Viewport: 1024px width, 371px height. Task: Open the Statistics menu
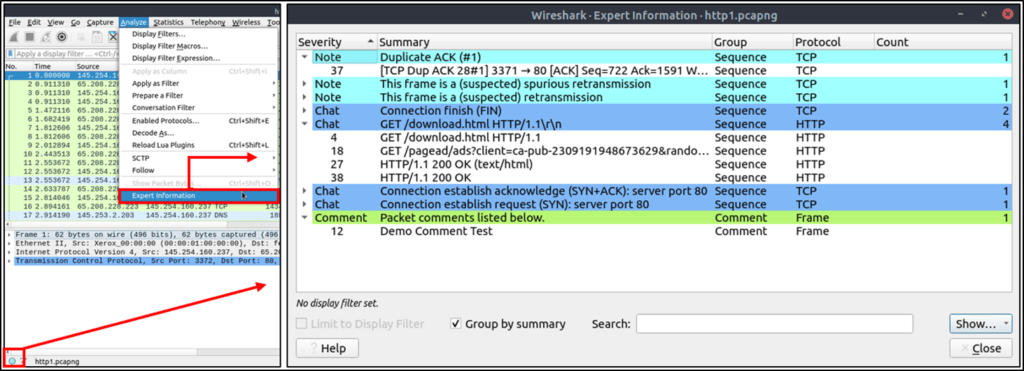tap(168, 22)
